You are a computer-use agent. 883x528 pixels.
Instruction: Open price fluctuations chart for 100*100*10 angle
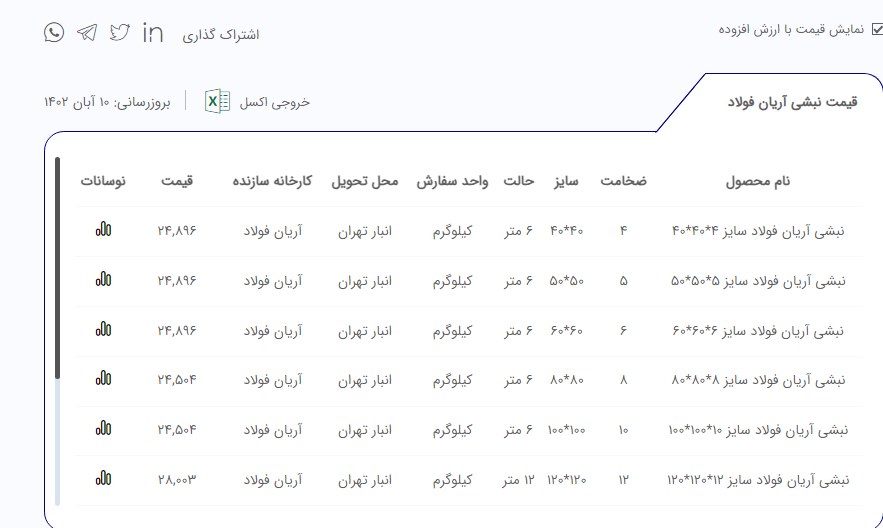(103, 429)
